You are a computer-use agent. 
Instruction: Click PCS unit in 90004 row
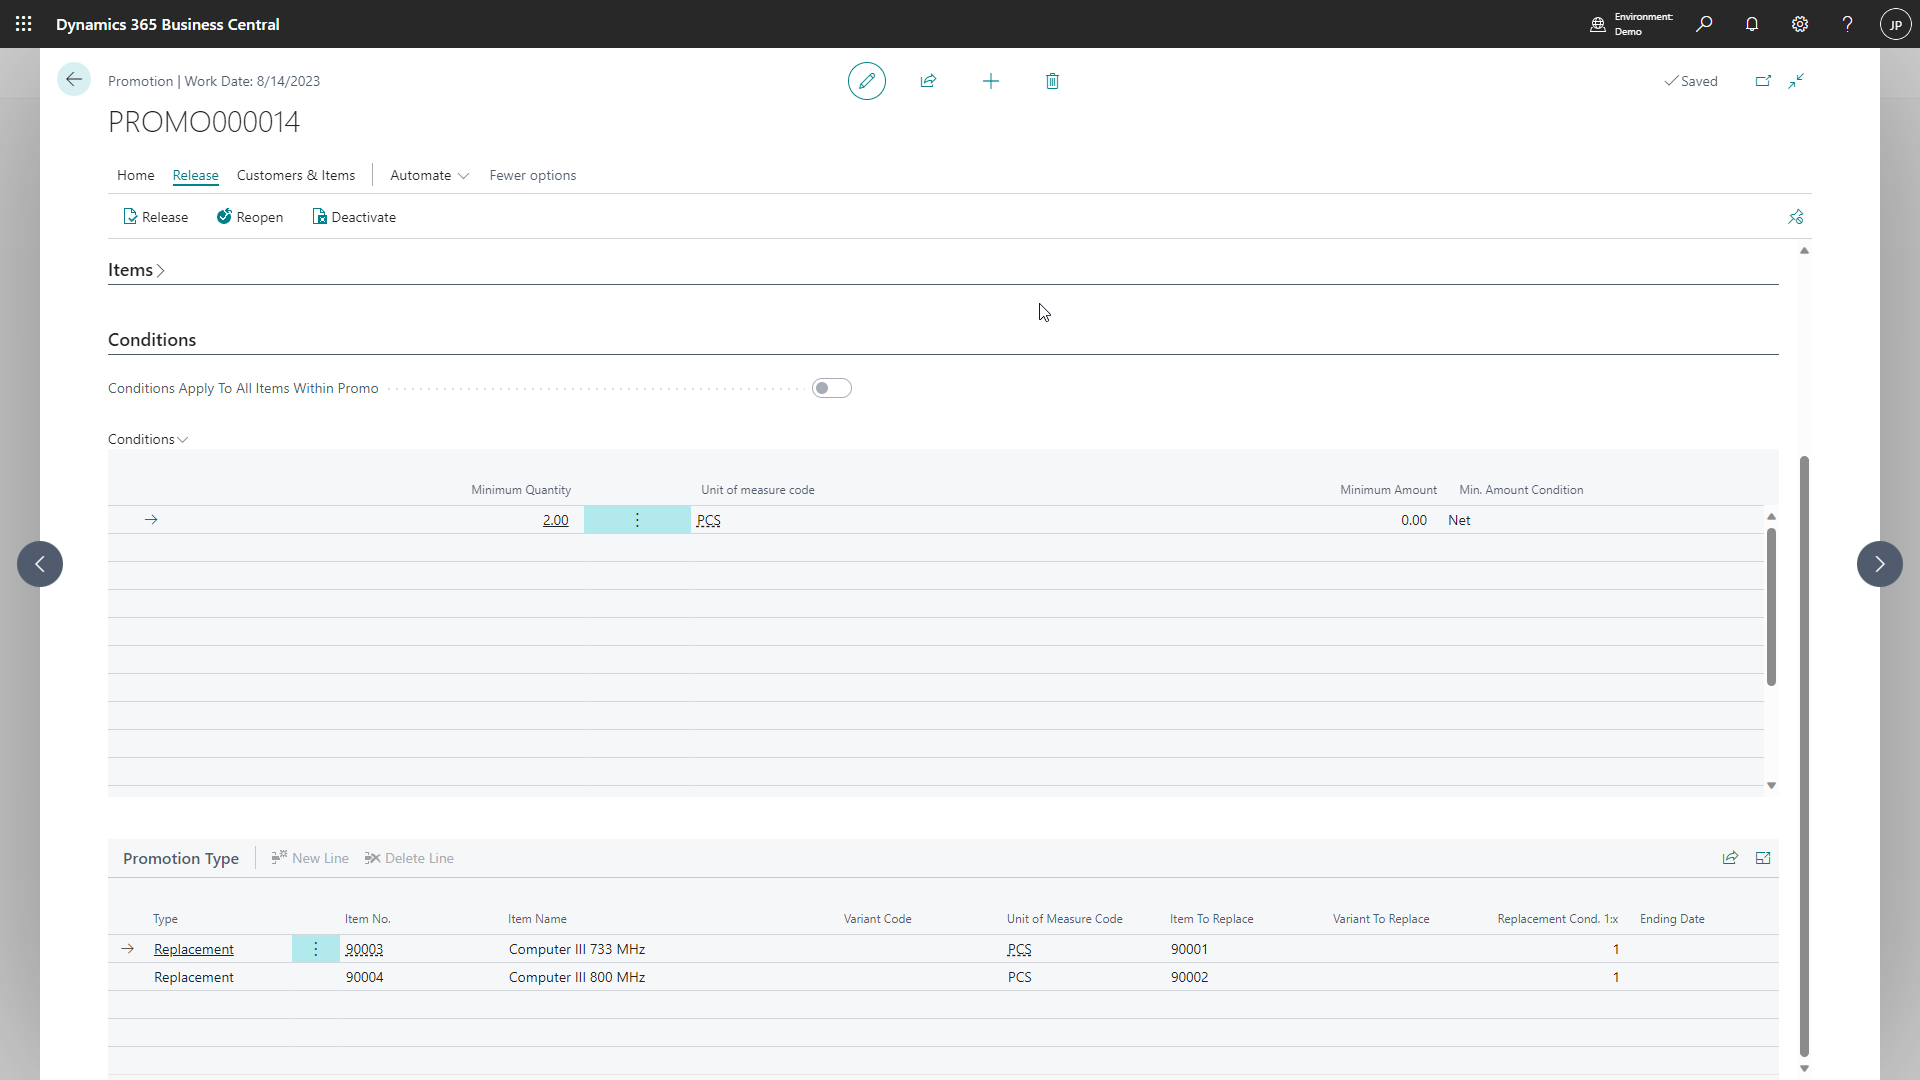tap(1019, 977)
